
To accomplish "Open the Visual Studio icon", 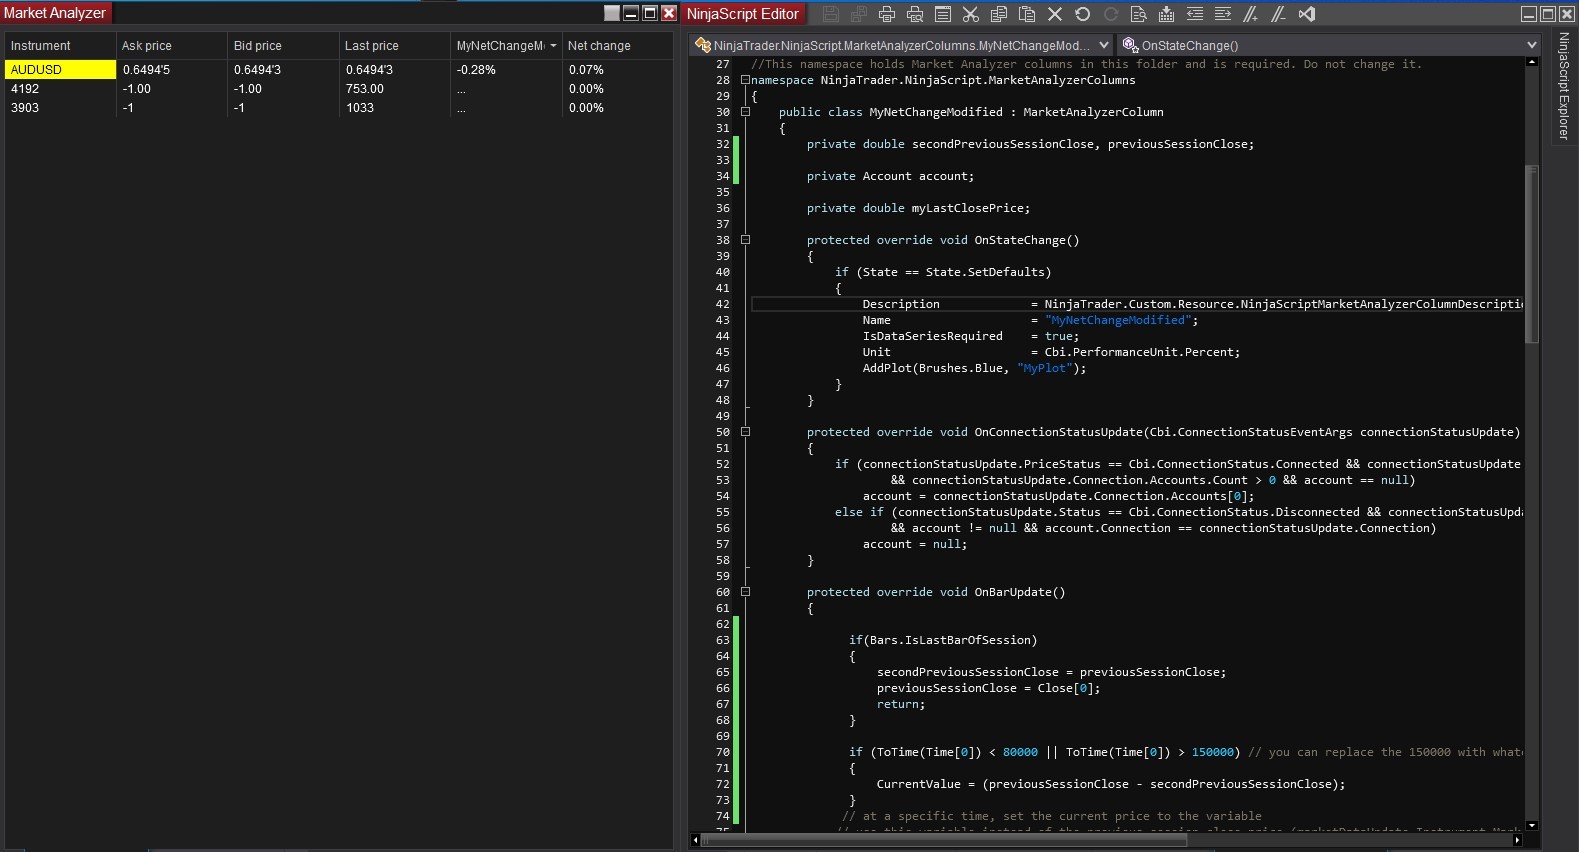I will 1306,14.
